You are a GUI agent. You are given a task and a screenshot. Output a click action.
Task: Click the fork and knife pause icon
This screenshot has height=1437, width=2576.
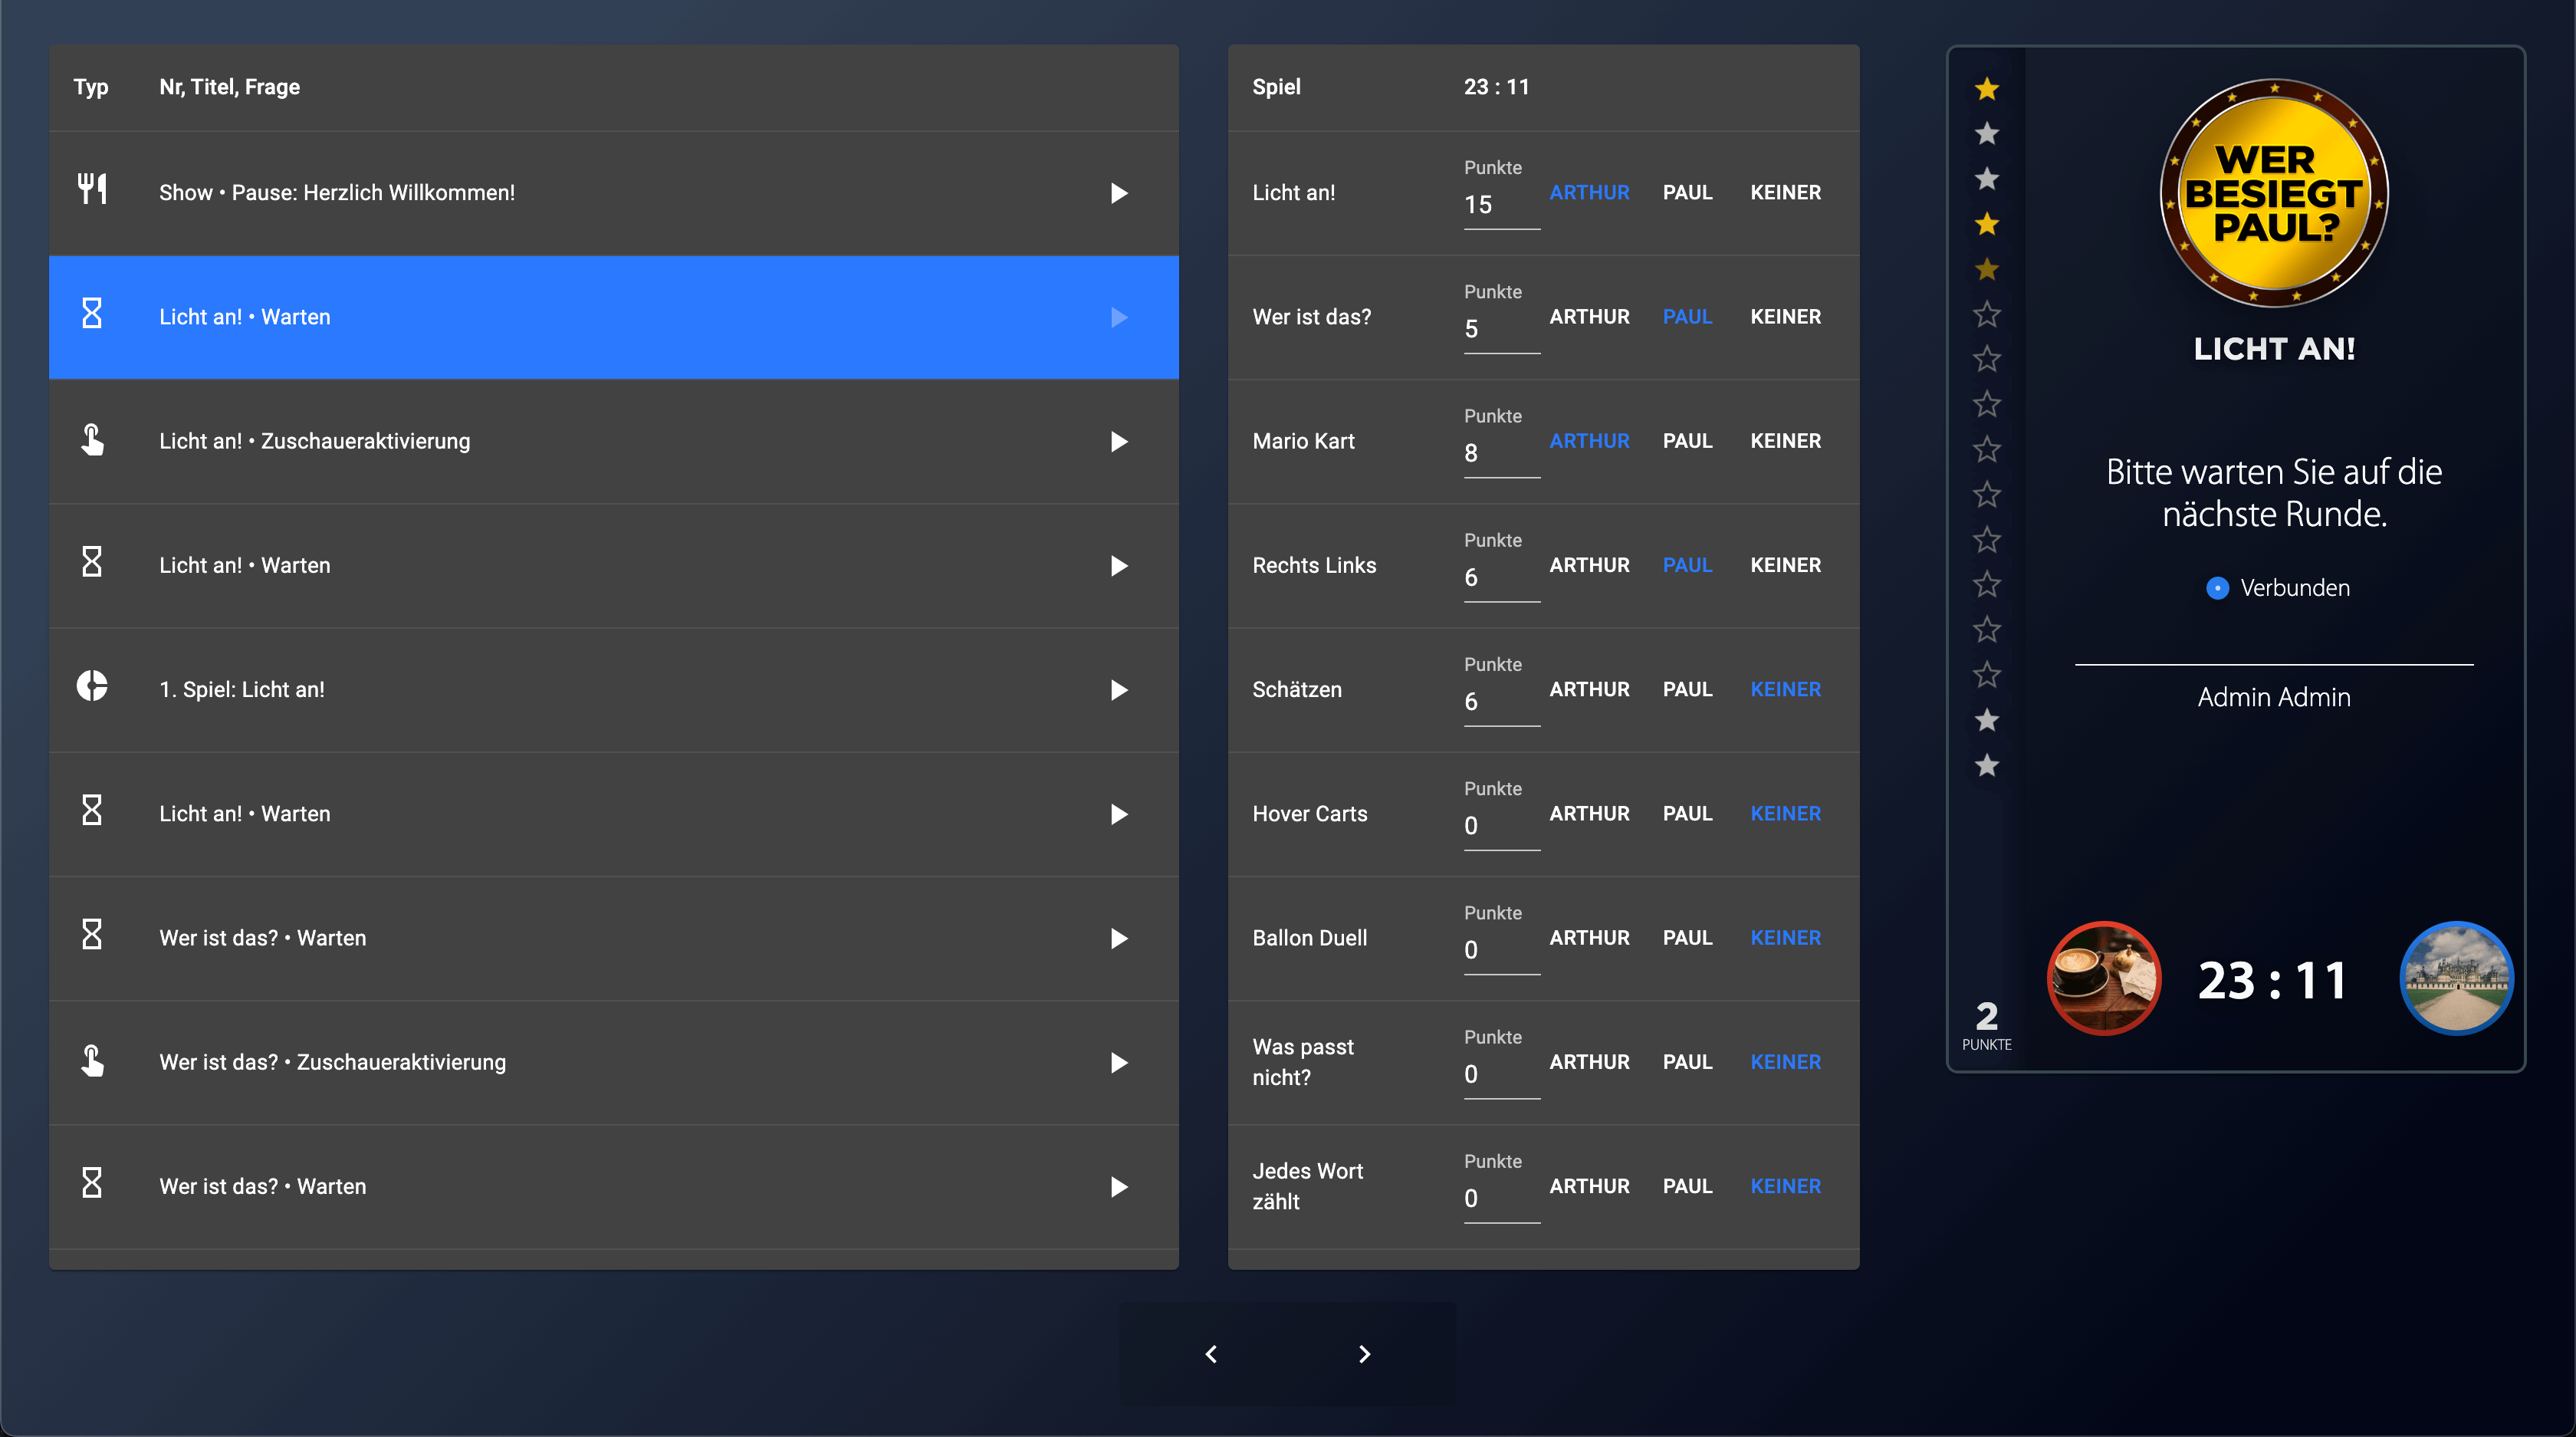[92, 189]
